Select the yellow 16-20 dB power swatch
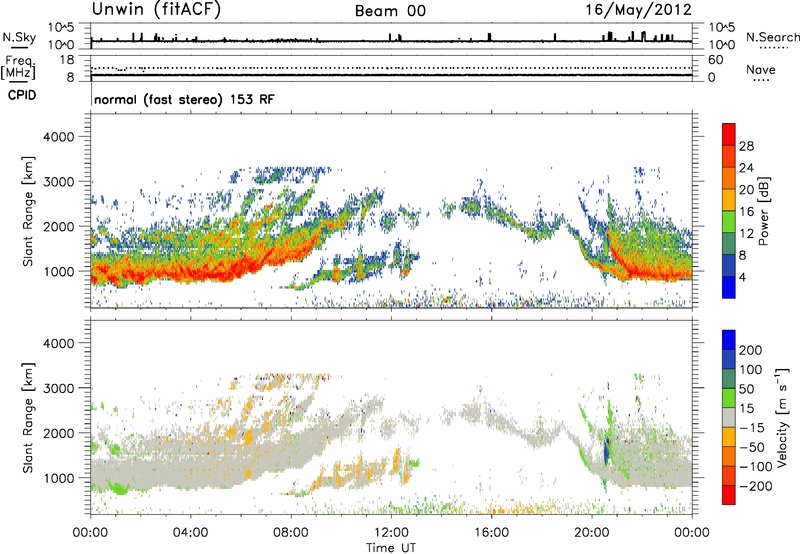Image resolution: width=800 pixels, height=554 pixels. [x=729, y=200]
